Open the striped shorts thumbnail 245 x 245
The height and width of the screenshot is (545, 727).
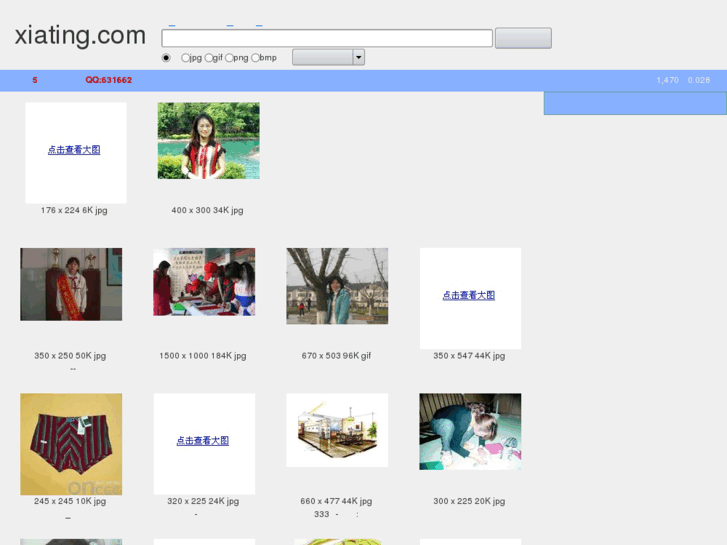tap(71, 444)
